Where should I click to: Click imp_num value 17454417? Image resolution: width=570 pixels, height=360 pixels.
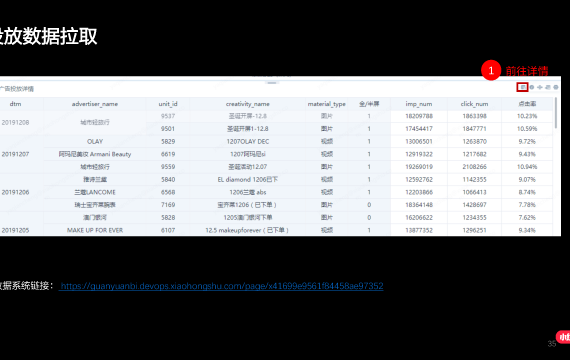(419, 129)
